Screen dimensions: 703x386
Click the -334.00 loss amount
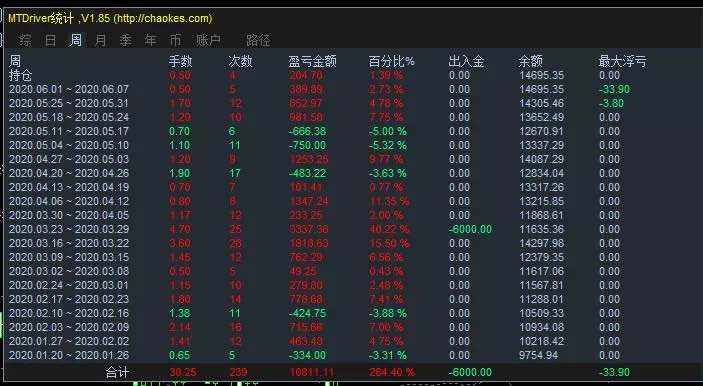click(x=307, y=355)
